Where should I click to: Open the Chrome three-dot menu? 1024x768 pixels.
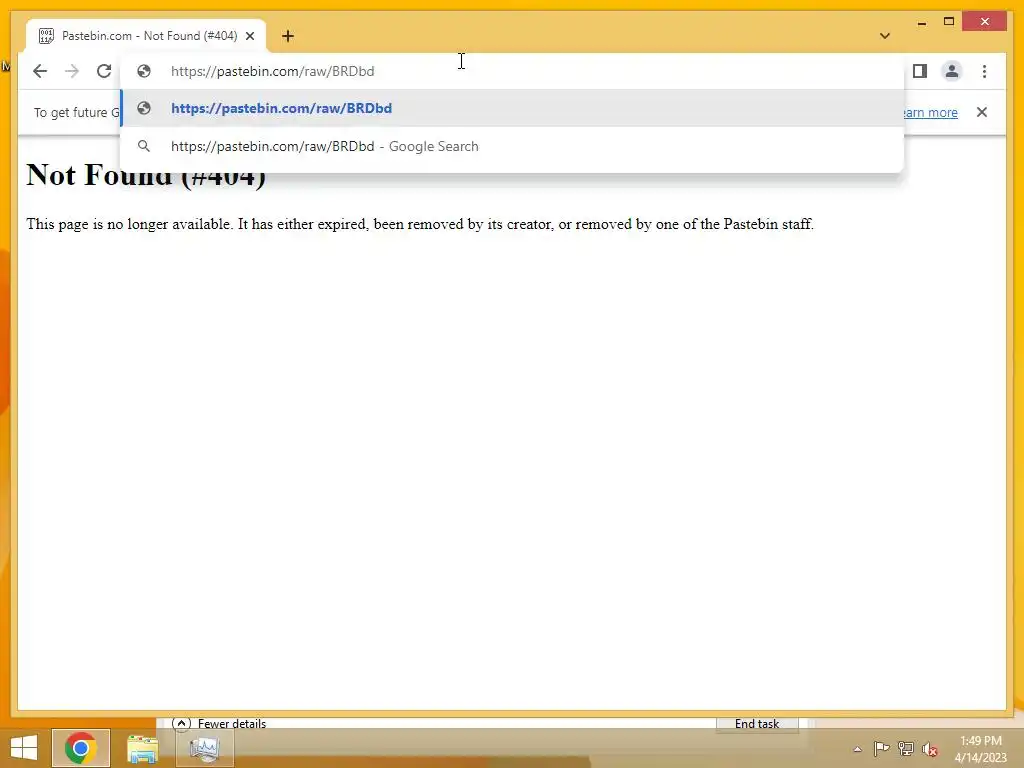point(985,71)
